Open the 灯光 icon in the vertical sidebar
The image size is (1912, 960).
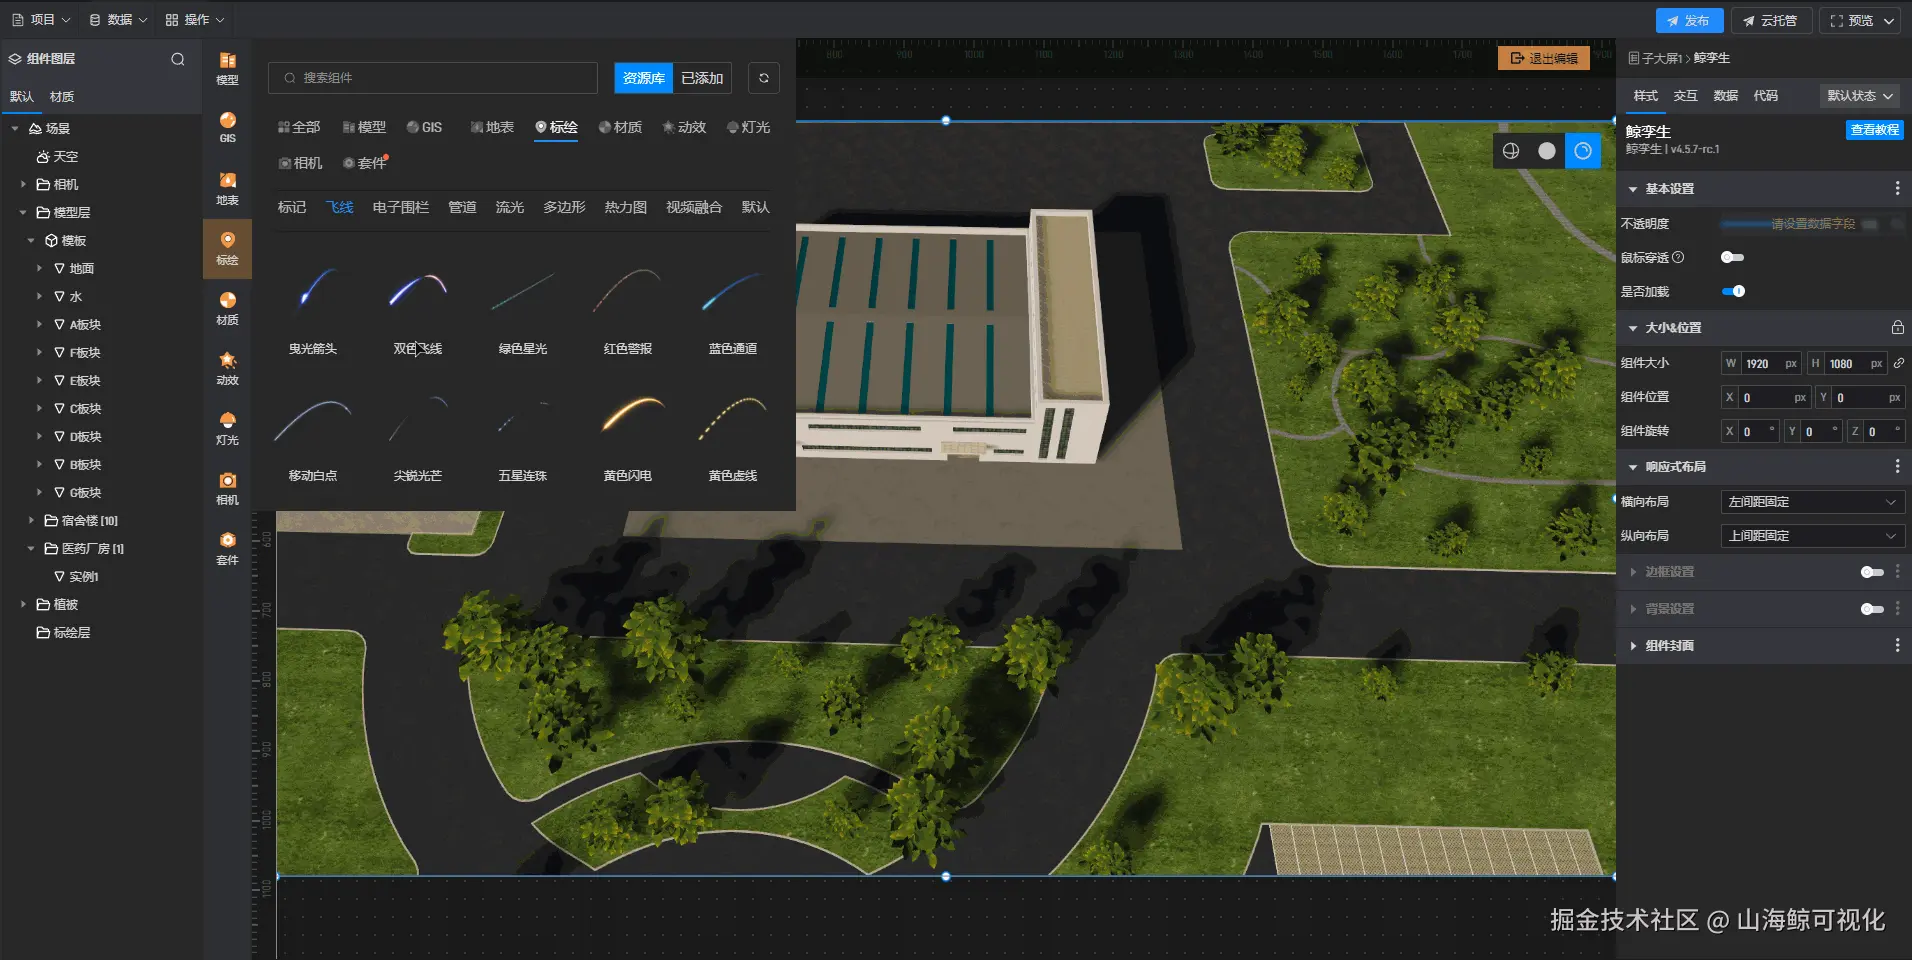[227, 428]
